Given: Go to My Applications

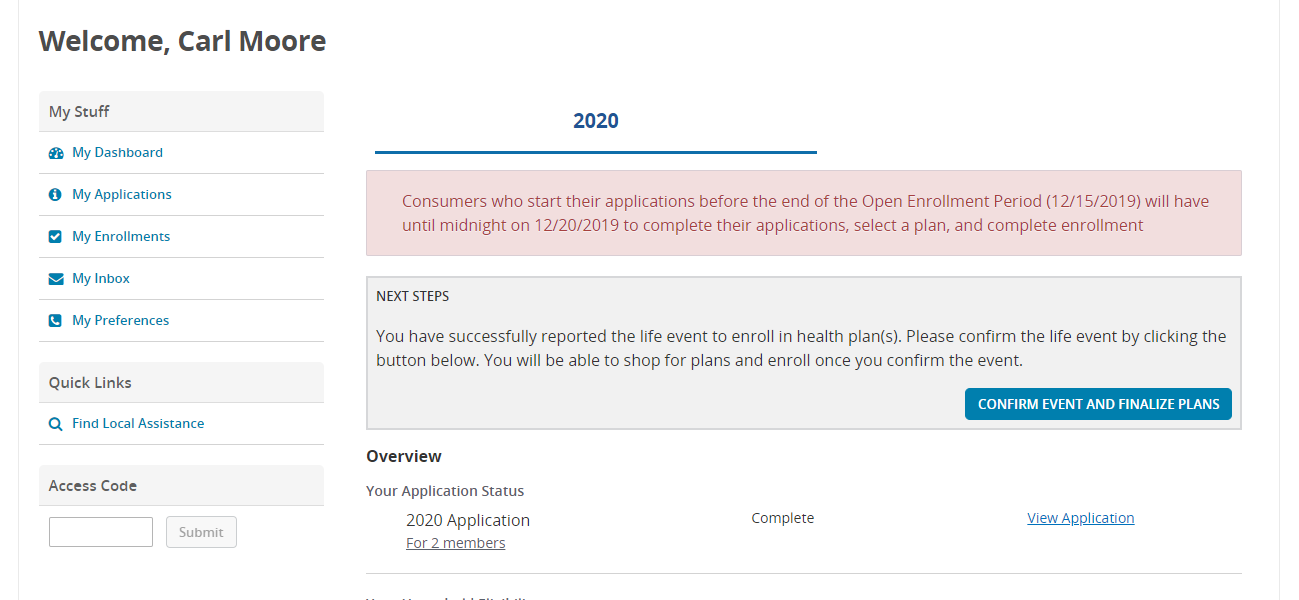Looking at the screenshot, I should 122,195.
